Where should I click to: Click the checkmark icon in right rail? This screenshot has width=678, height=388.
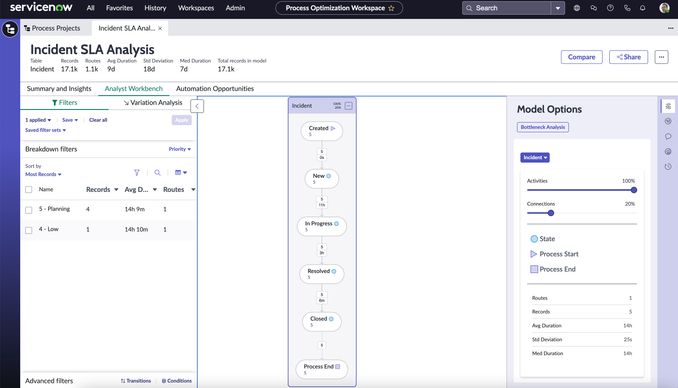[668, 121]
